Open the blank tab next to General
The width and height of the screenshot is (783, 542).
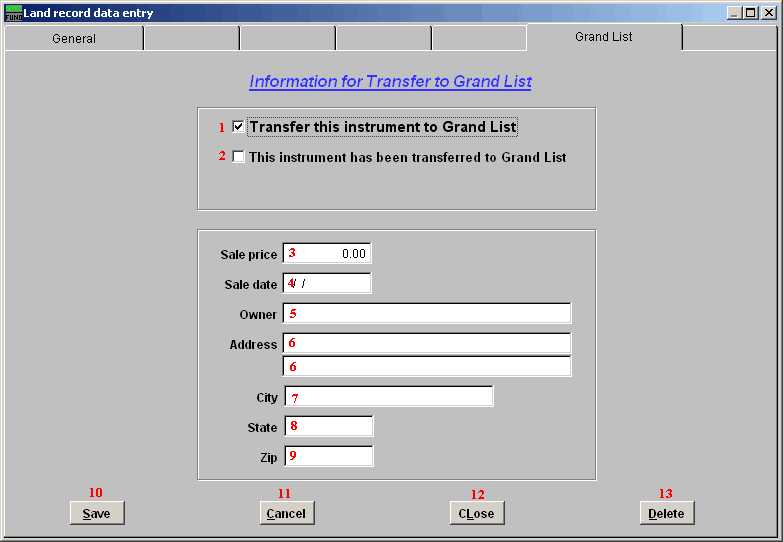click(x=192, y=39)
